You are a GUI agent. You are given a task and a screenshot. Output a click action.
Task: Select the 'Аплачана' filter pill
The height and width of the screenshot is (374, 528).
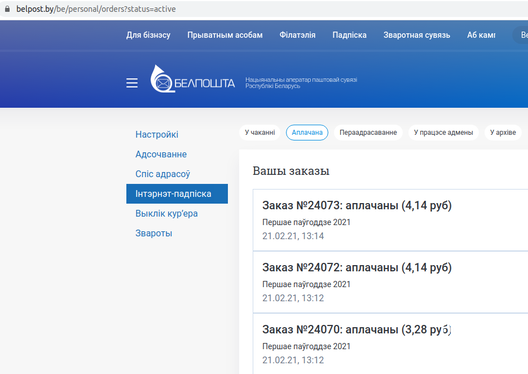tap(307, 133)
